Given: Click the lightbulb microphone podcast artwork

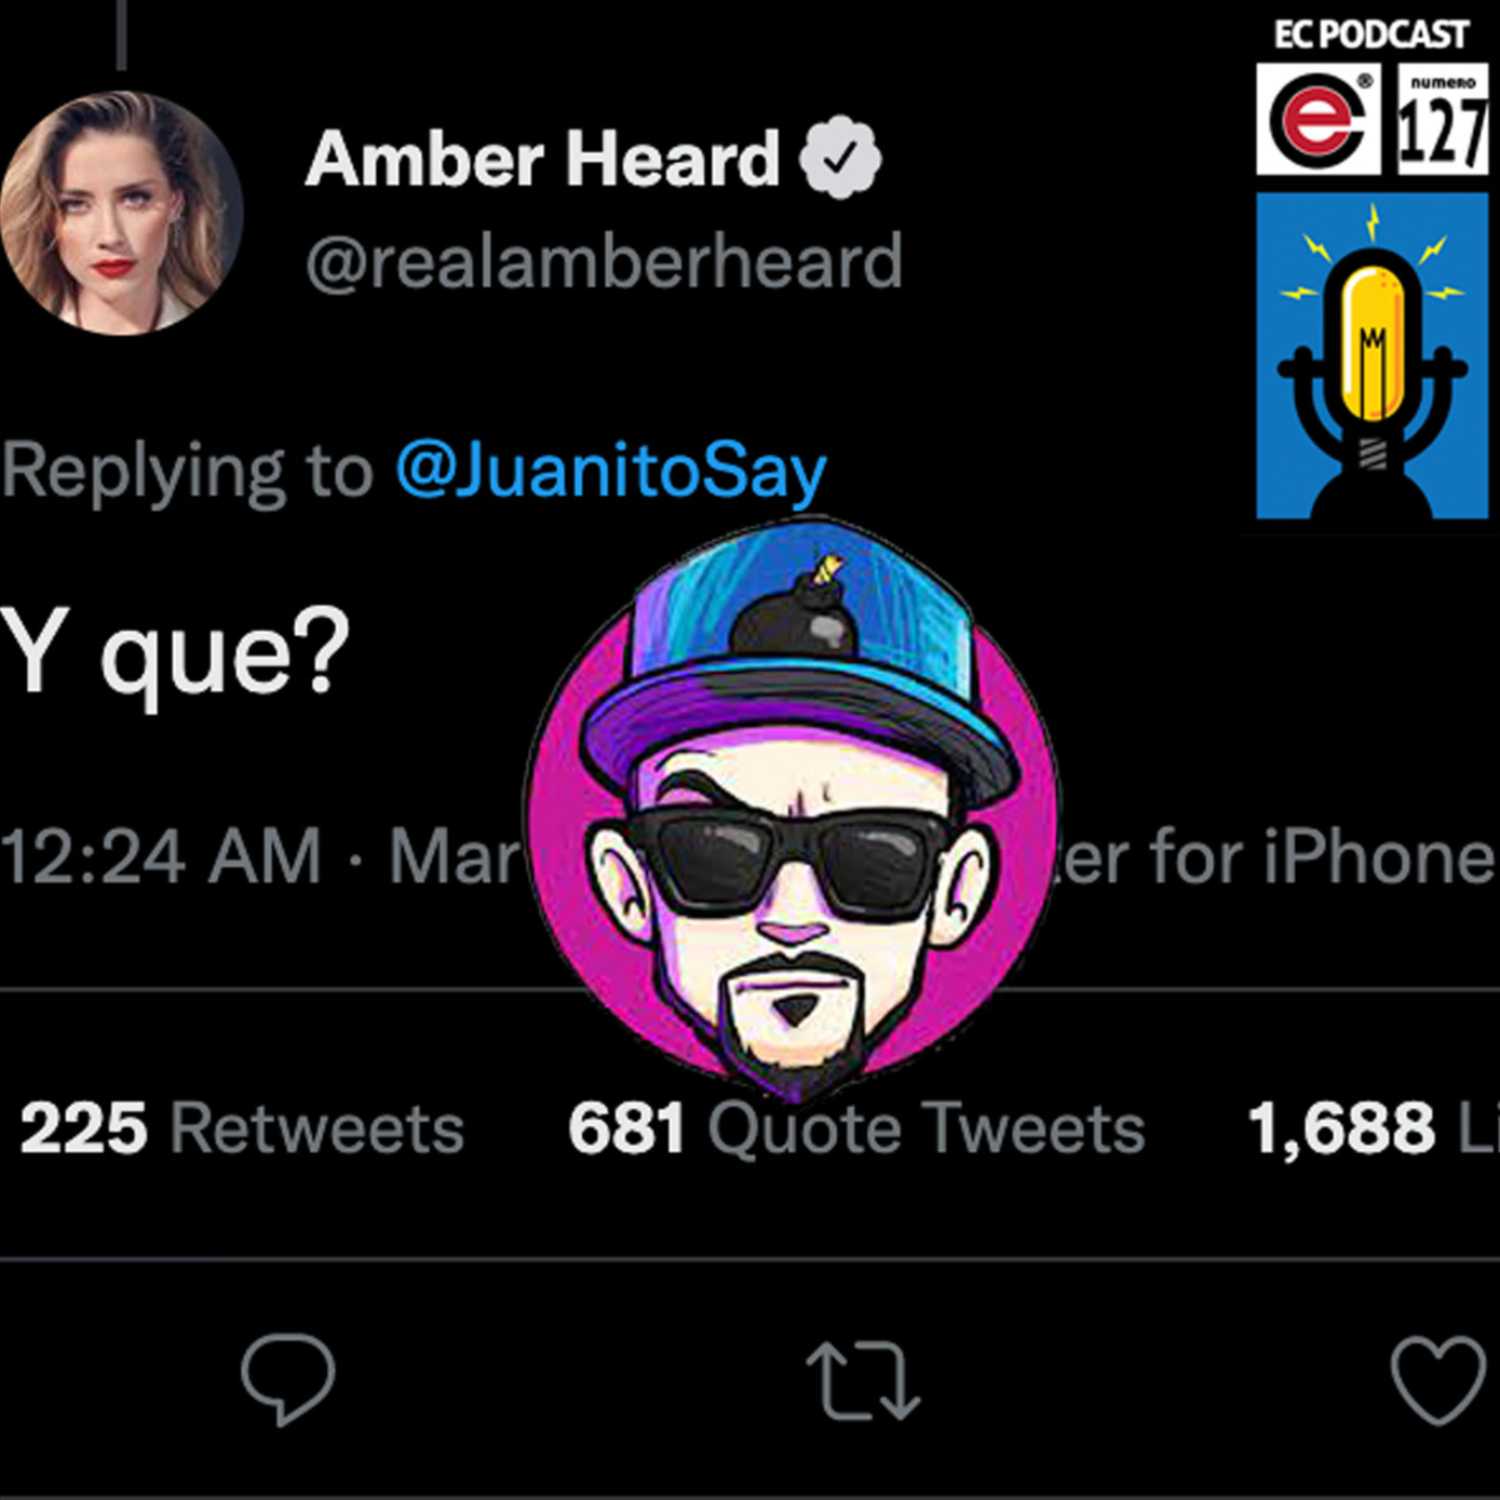Looking at the screenshot, I should pyautogui.click(x=1372, y=356).
